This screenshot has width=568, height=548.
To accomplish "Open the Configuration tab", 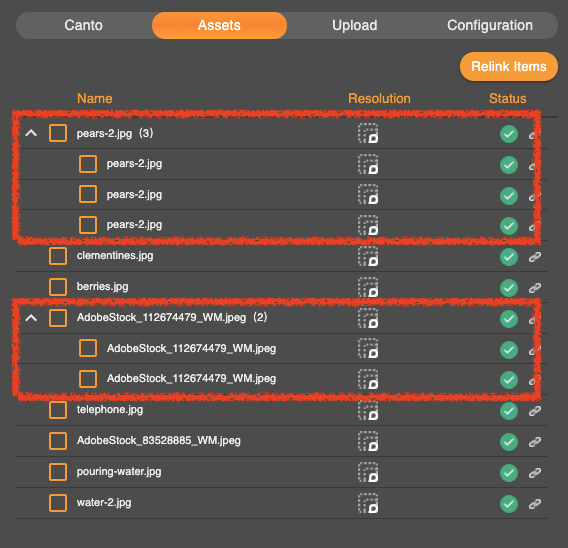I will click(490, 25).
